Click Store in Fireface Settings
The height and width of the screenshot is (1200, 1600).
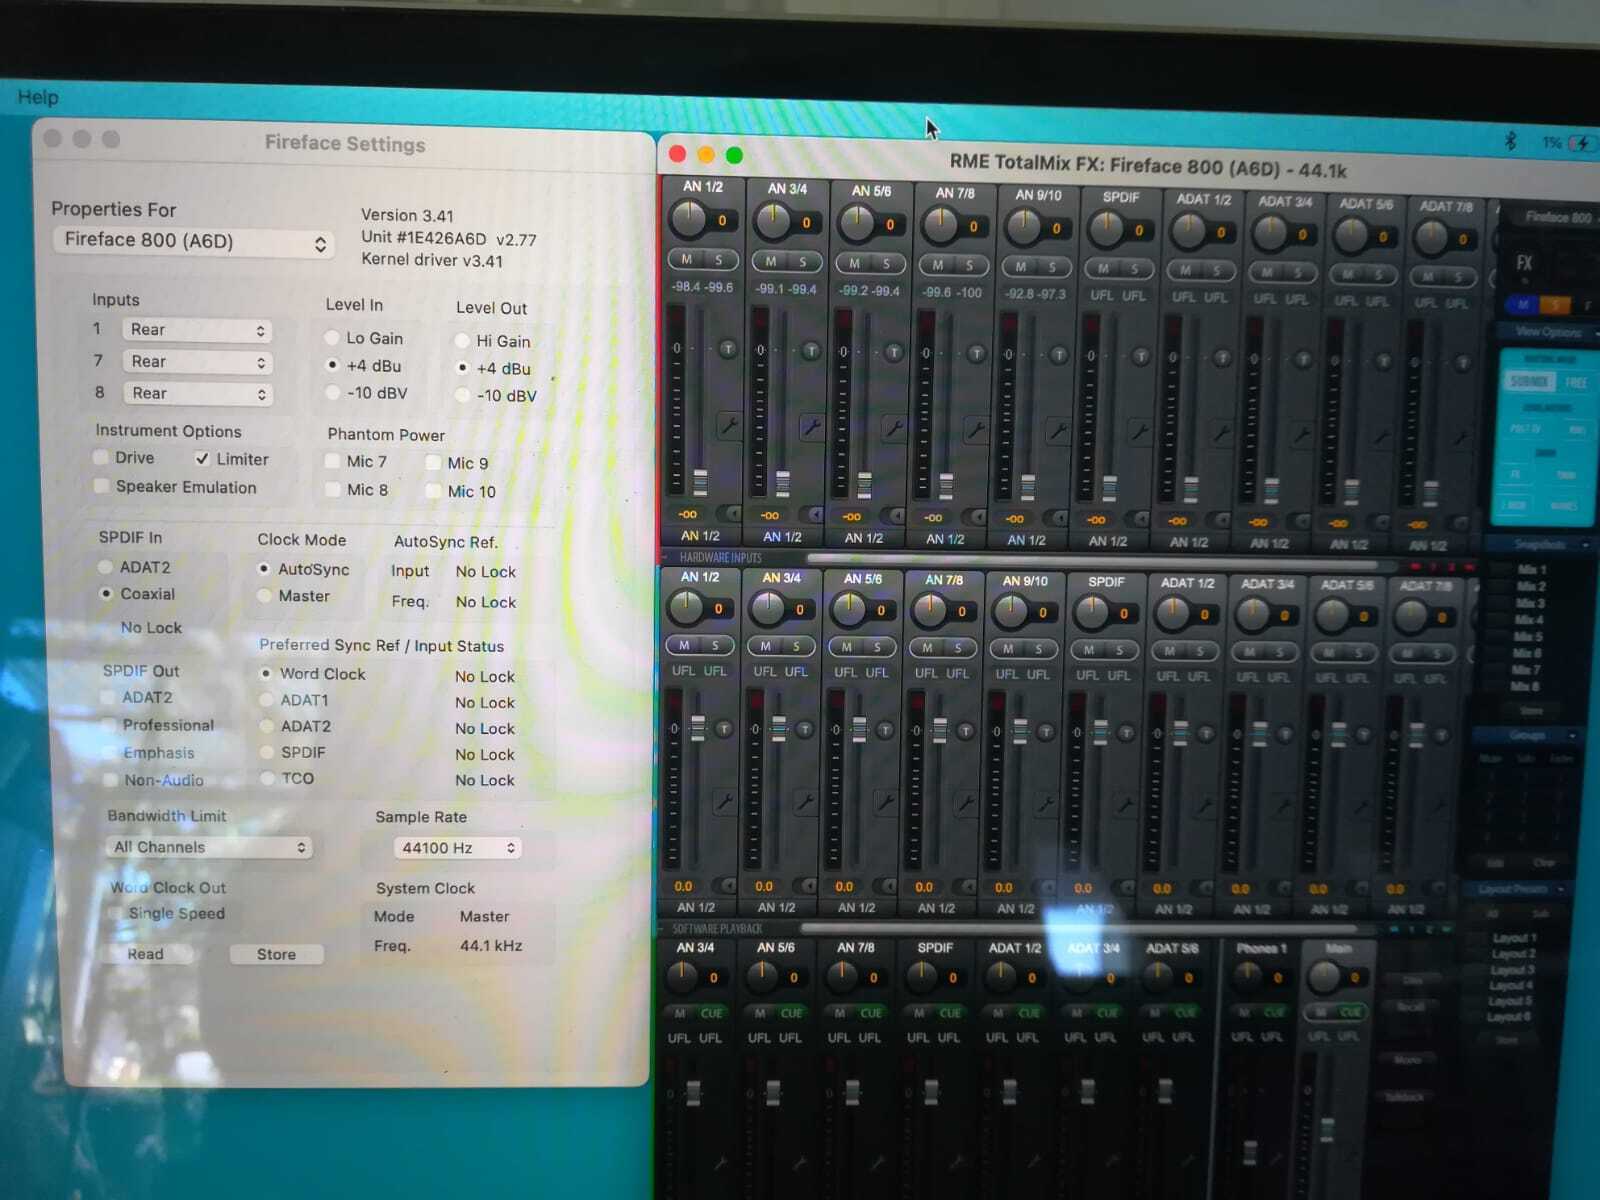276,954
